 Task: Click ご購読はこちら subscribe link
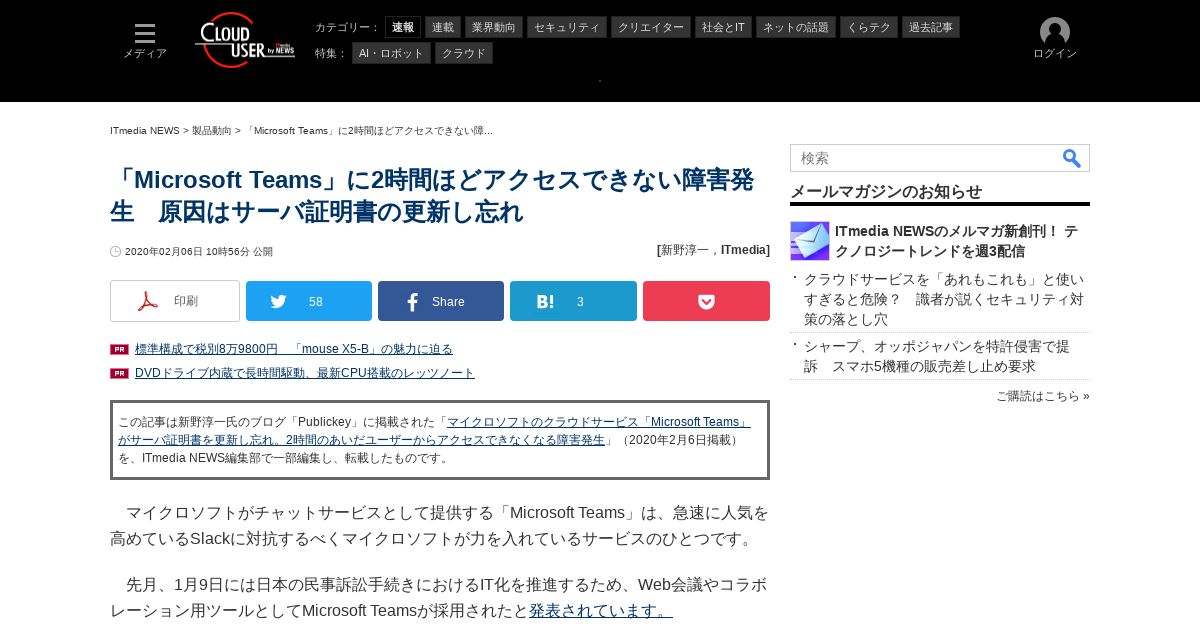(1043, 396)
